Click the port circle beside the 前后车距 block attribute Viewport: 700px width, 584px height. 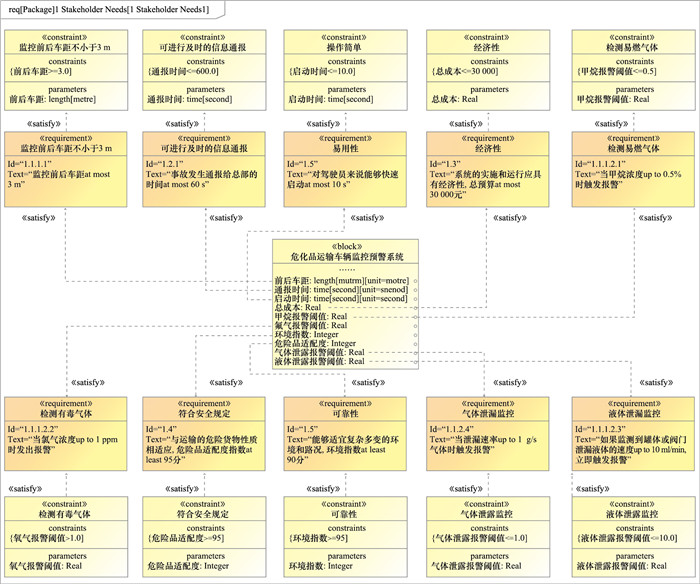click(416, 281)
